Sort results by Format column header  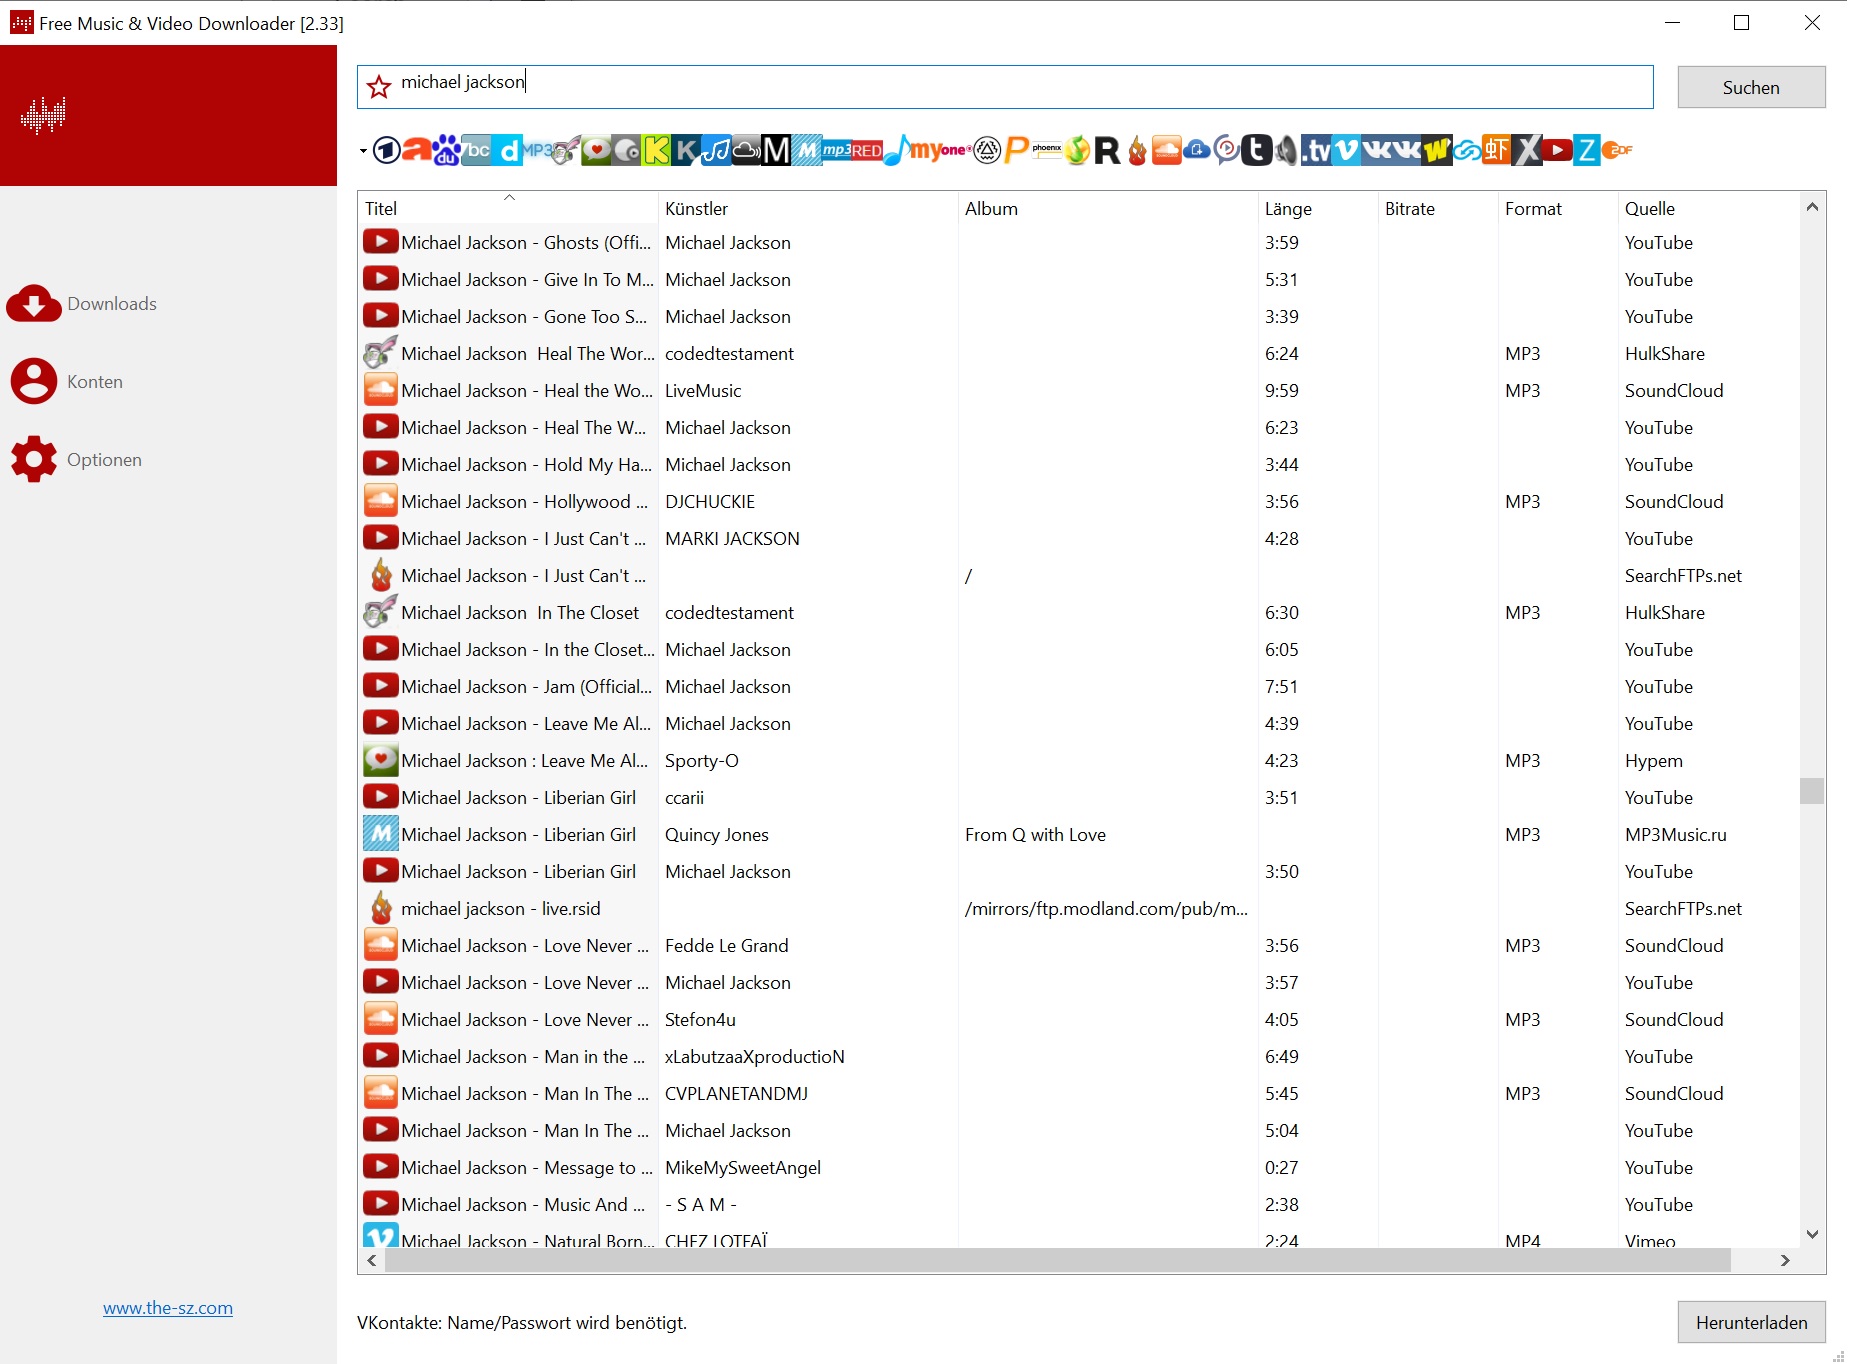click(1558, 208)
